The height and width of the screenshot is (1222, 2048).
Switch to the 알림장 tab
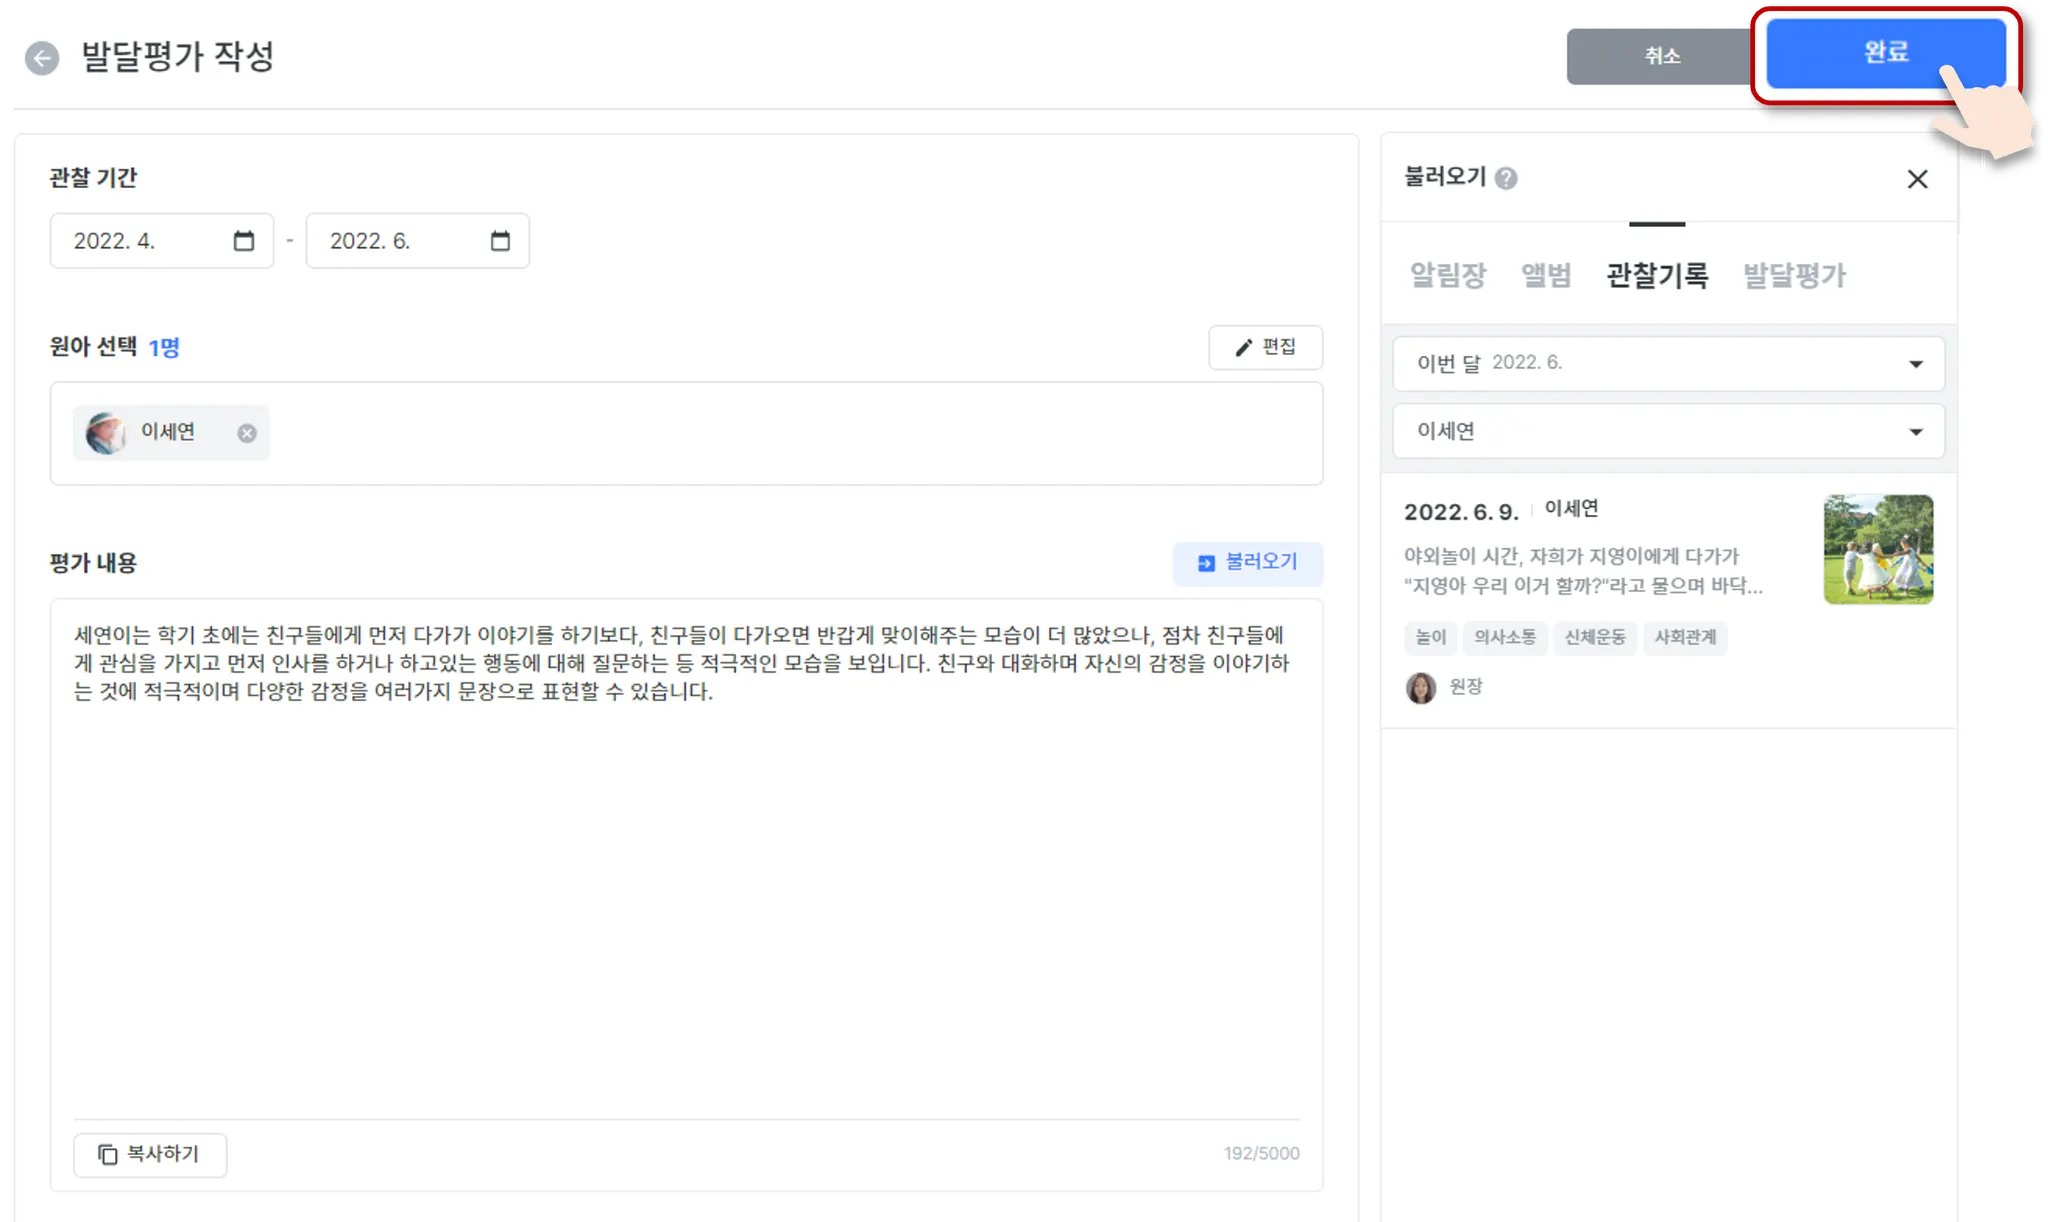[1447, 275]
